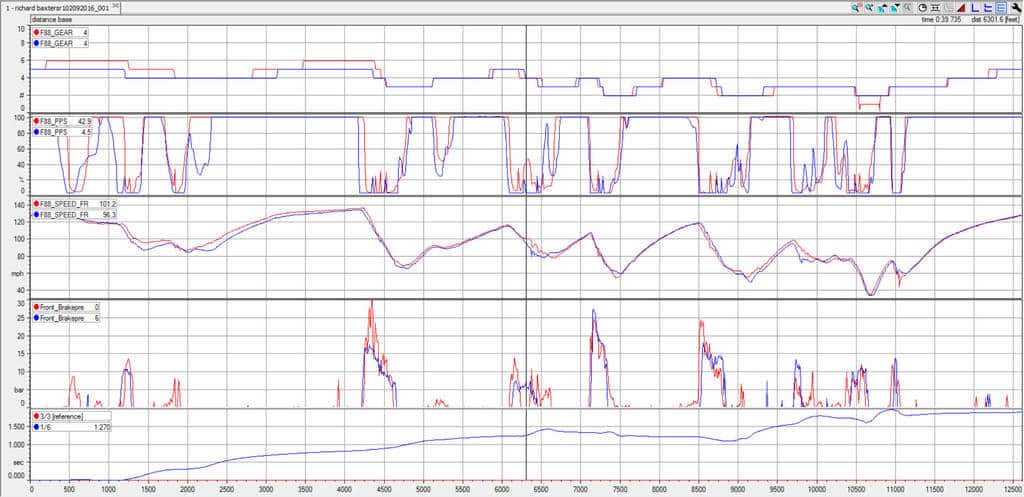The height and width of the screenshot is (497, 1024).
Task: Click the cyan icon with the up arrow
Action: coord(883,8)
